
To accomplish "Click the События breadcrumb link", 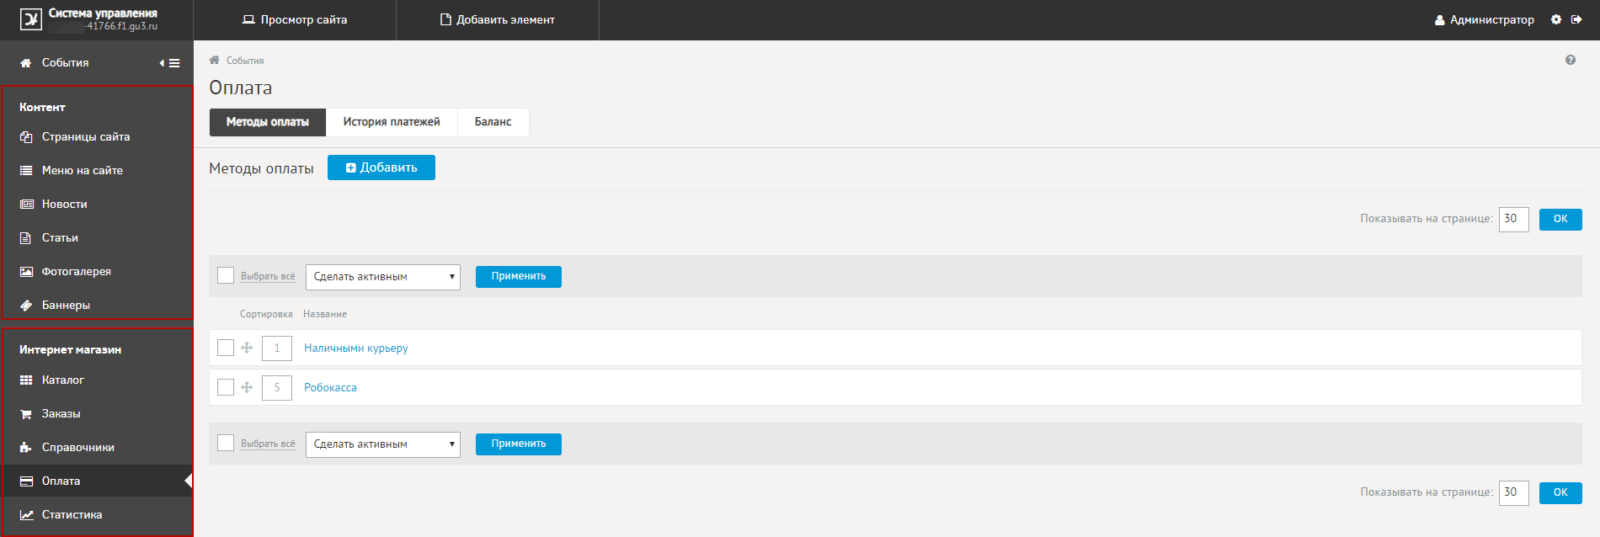I will pos(245,61).
